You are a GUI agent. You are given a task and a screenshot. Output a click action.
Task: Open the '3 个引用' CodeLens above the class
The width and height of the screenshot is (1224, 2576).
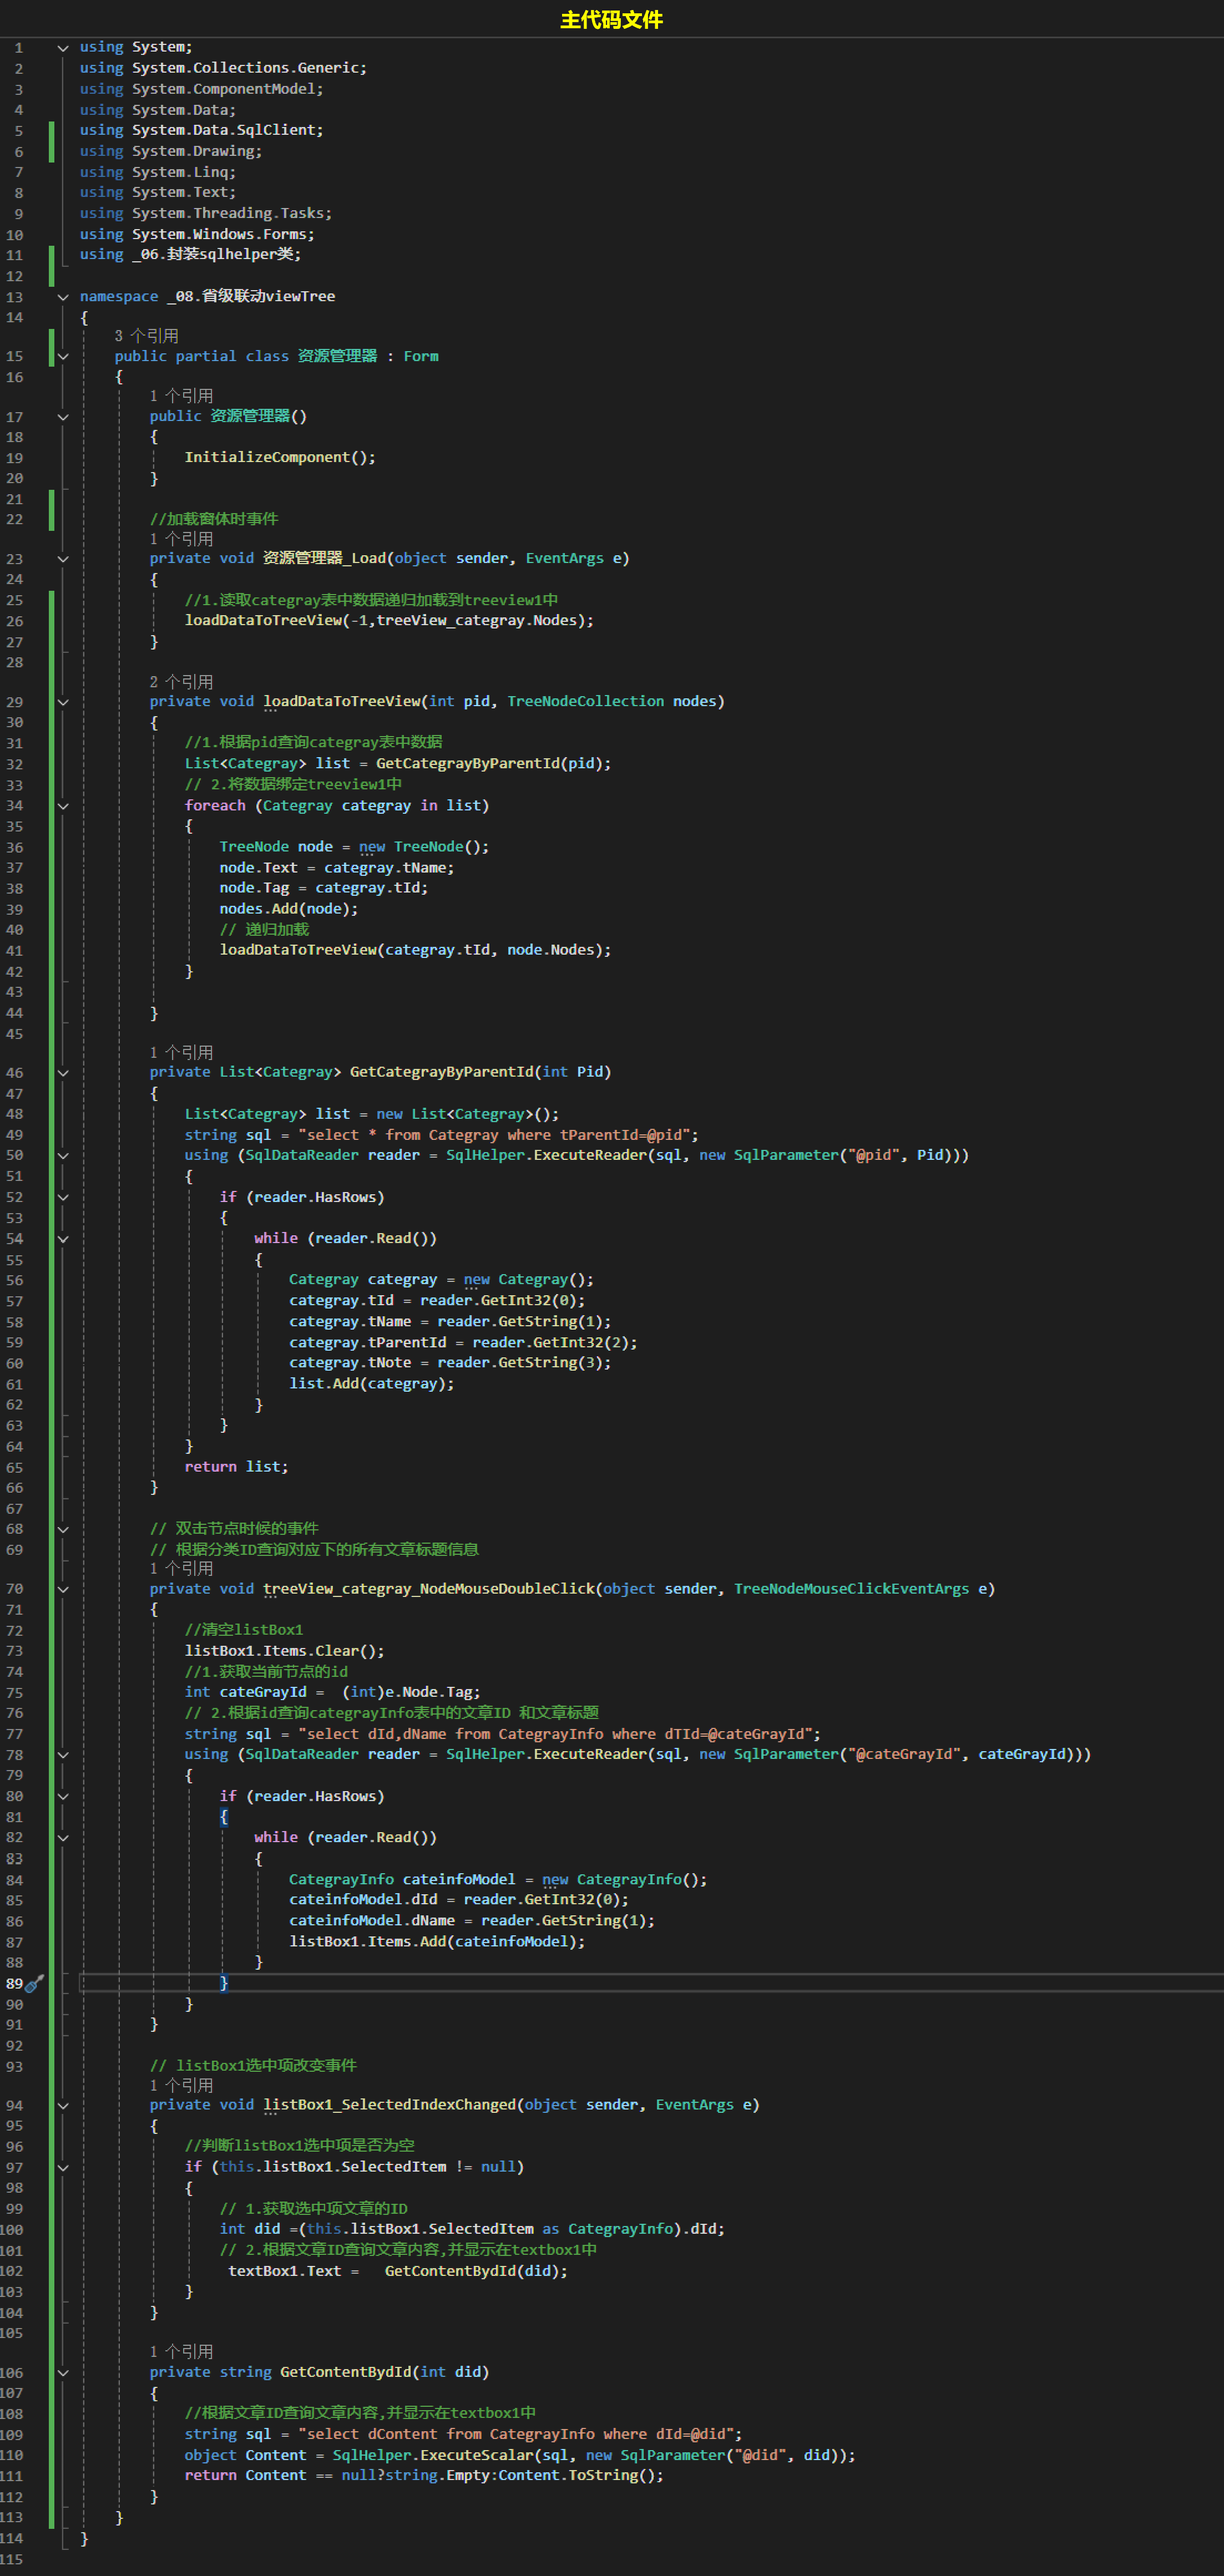[x=146, y=336]
